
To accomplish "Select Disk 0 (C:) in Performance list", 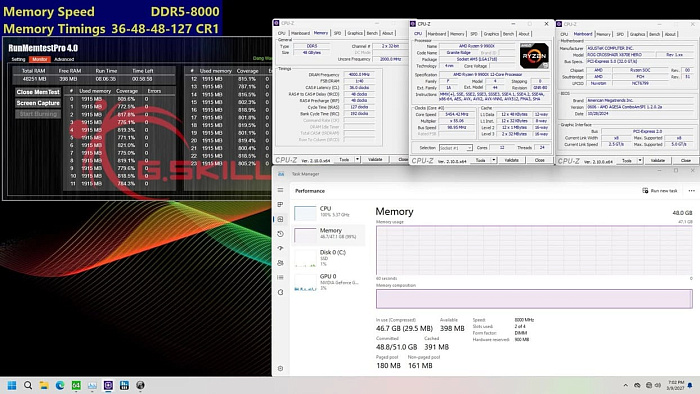I will [x=329, y=258].
